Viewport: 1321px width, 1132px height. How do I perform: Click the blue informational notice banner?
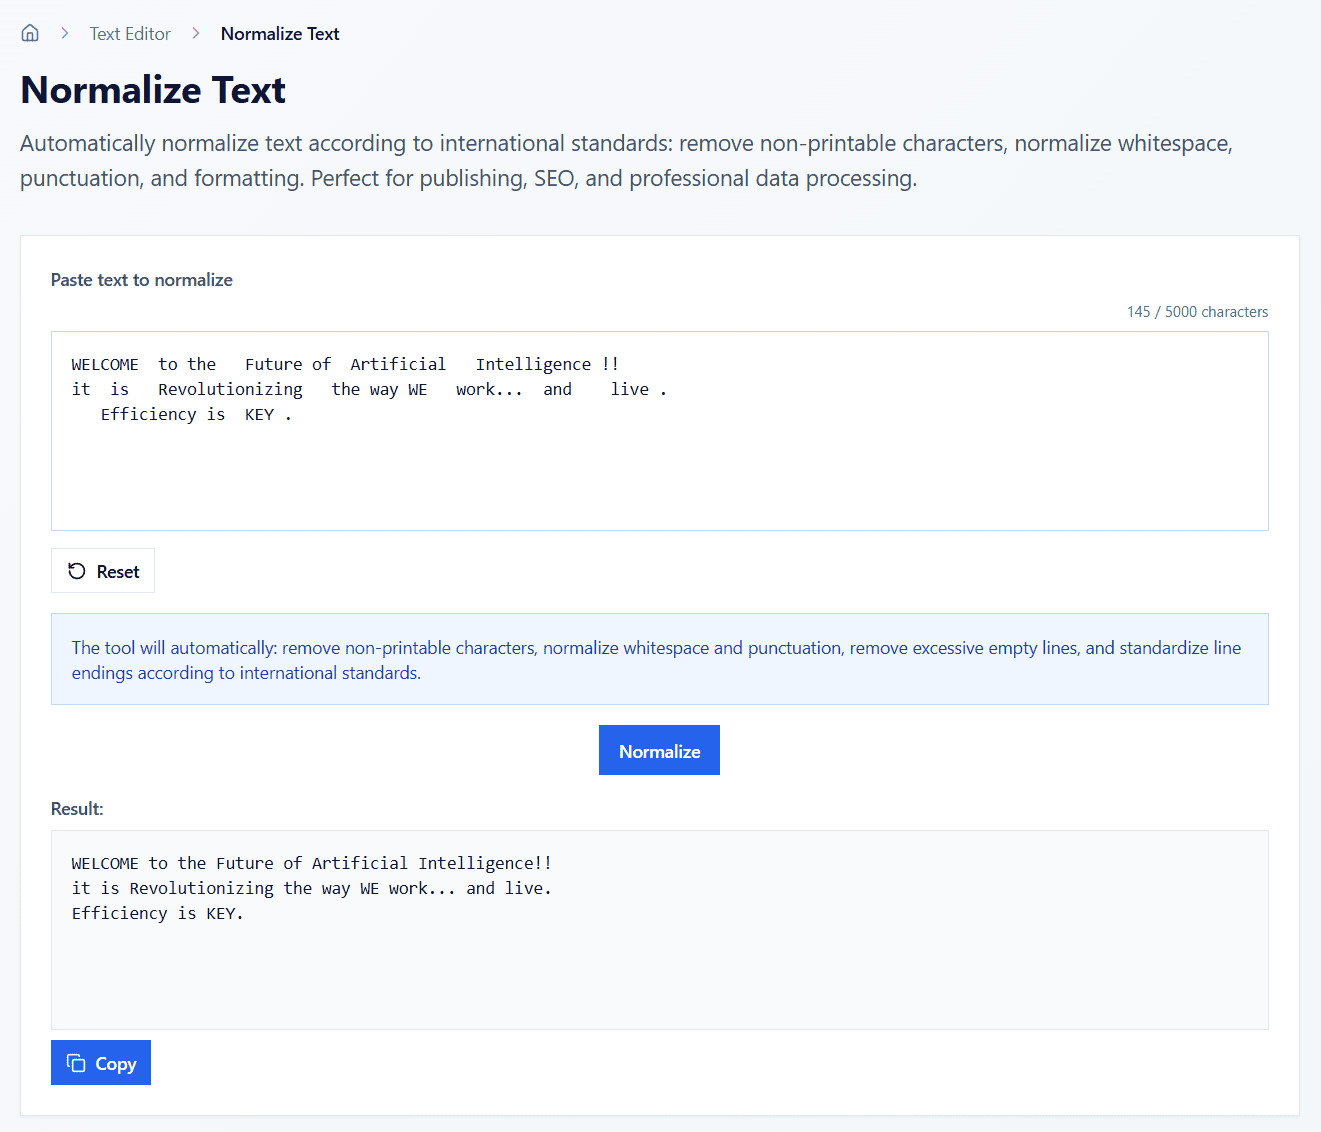659,659
